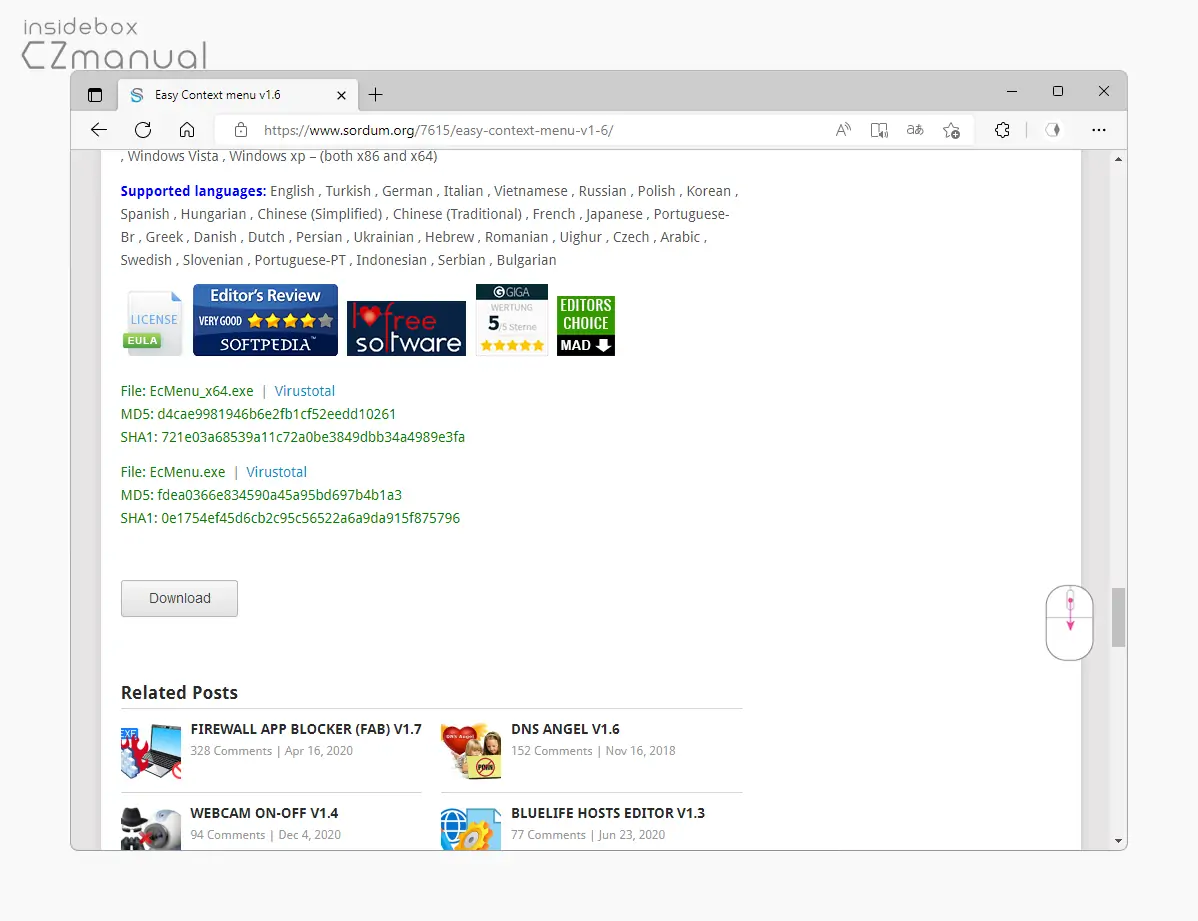Go back using the browser back arrow

(x=99, y=130)
